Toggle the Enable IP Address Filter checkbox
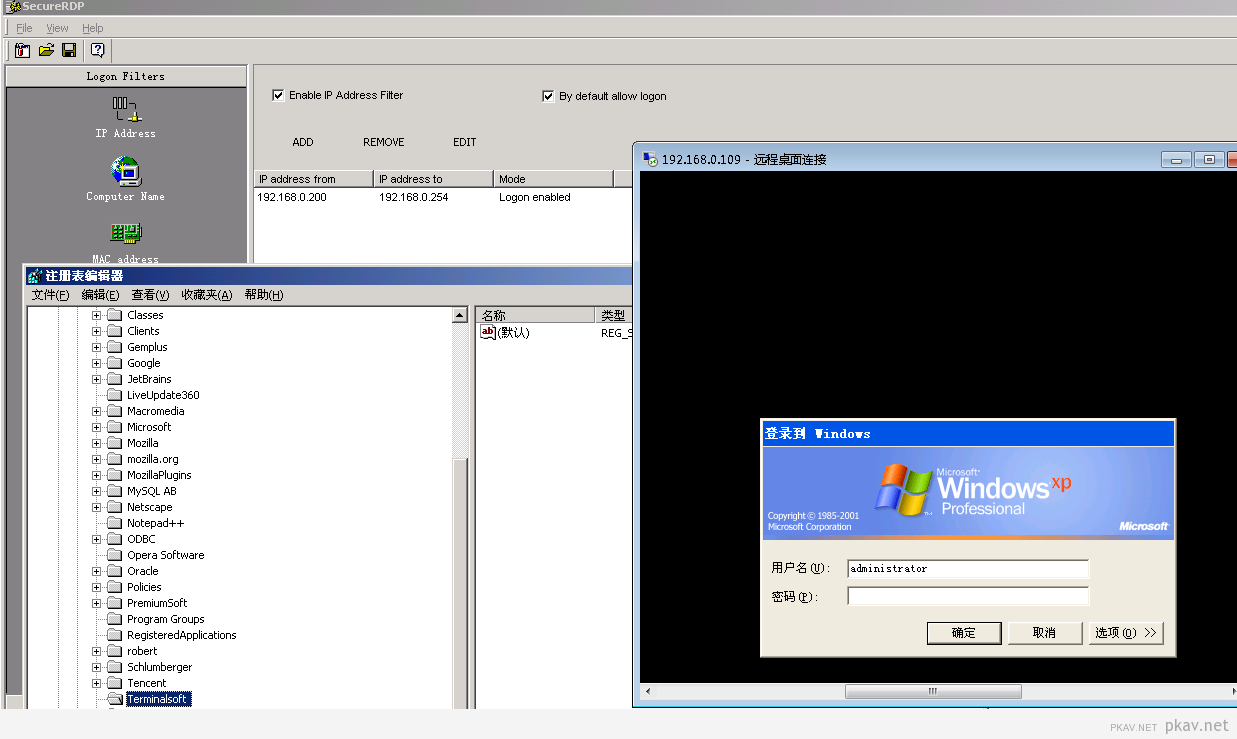This screenshot has width=1237, height=739. pyautogui.click(x=278, y=95)
